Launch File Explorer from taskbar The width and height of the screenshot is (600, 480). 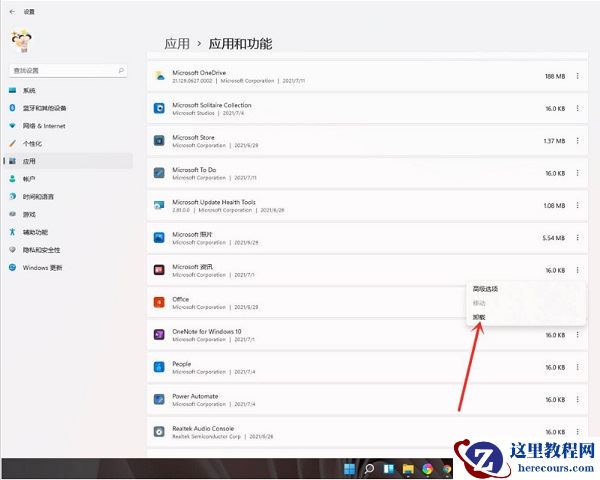pyautogui.click(x=408, y=469)
